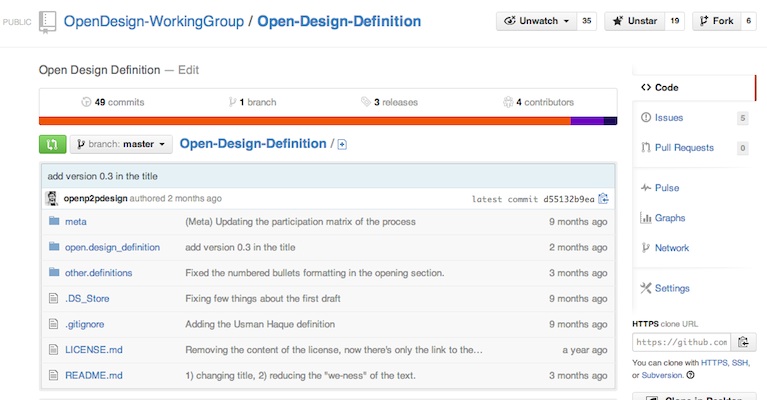View the 3 releases
The width and height of the screenshot is (767, 400).
(389, 102)
